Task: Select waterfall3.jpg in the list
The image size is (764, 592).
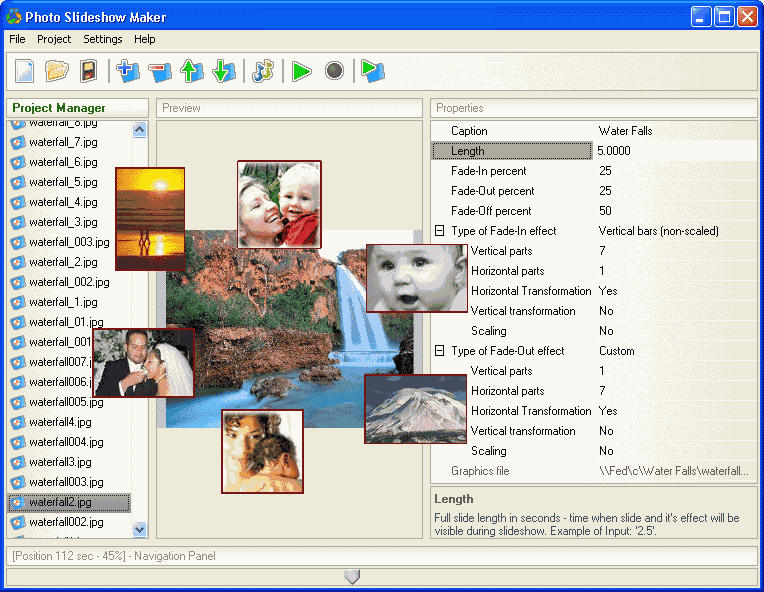Action: pos(60,462)
